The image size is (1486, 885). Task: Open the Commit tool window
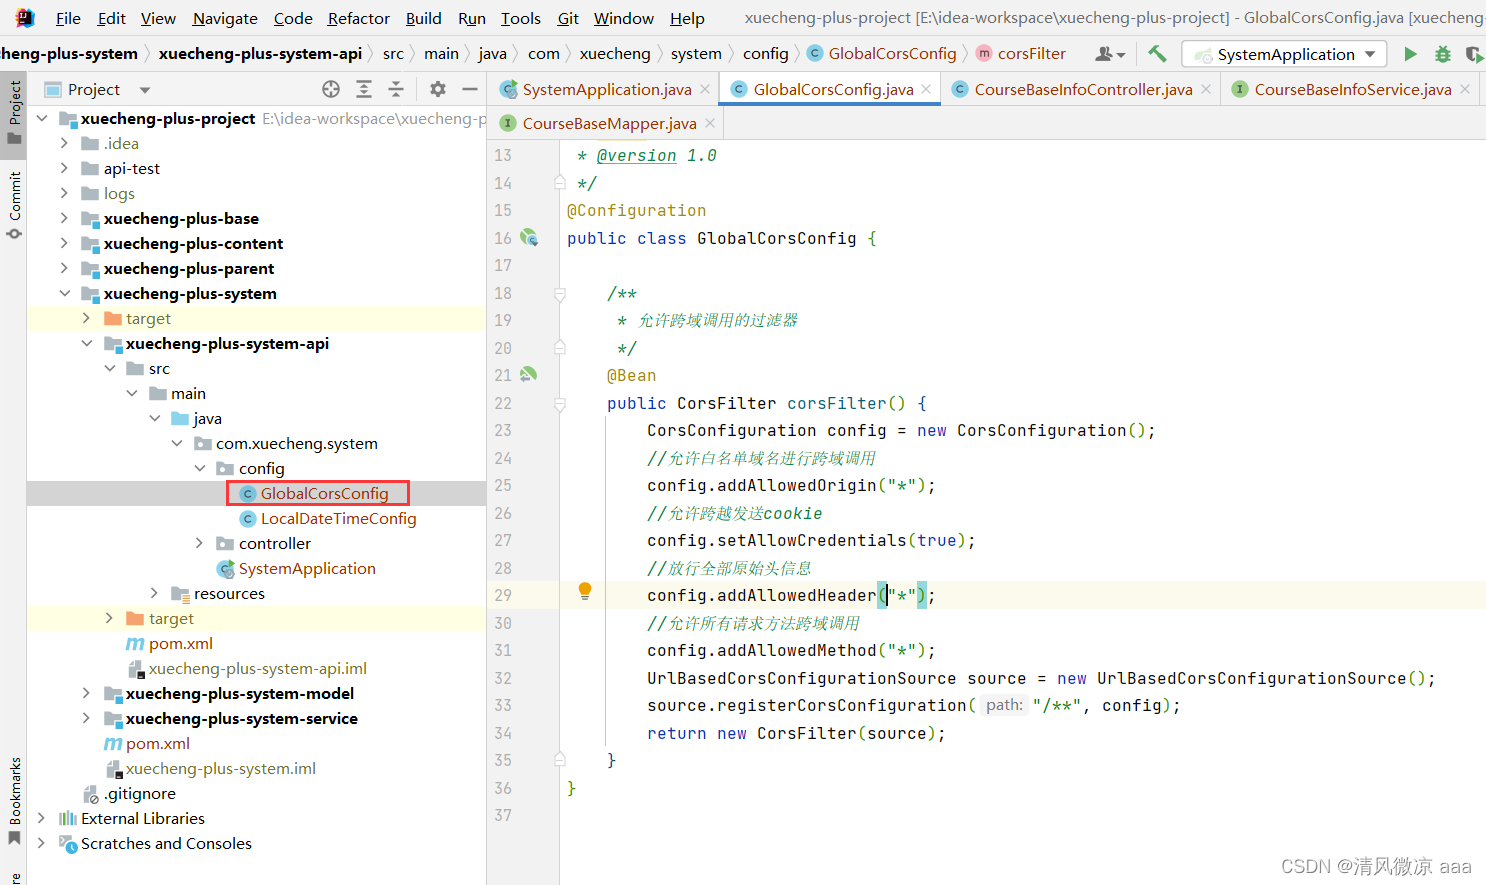point(14,206)
